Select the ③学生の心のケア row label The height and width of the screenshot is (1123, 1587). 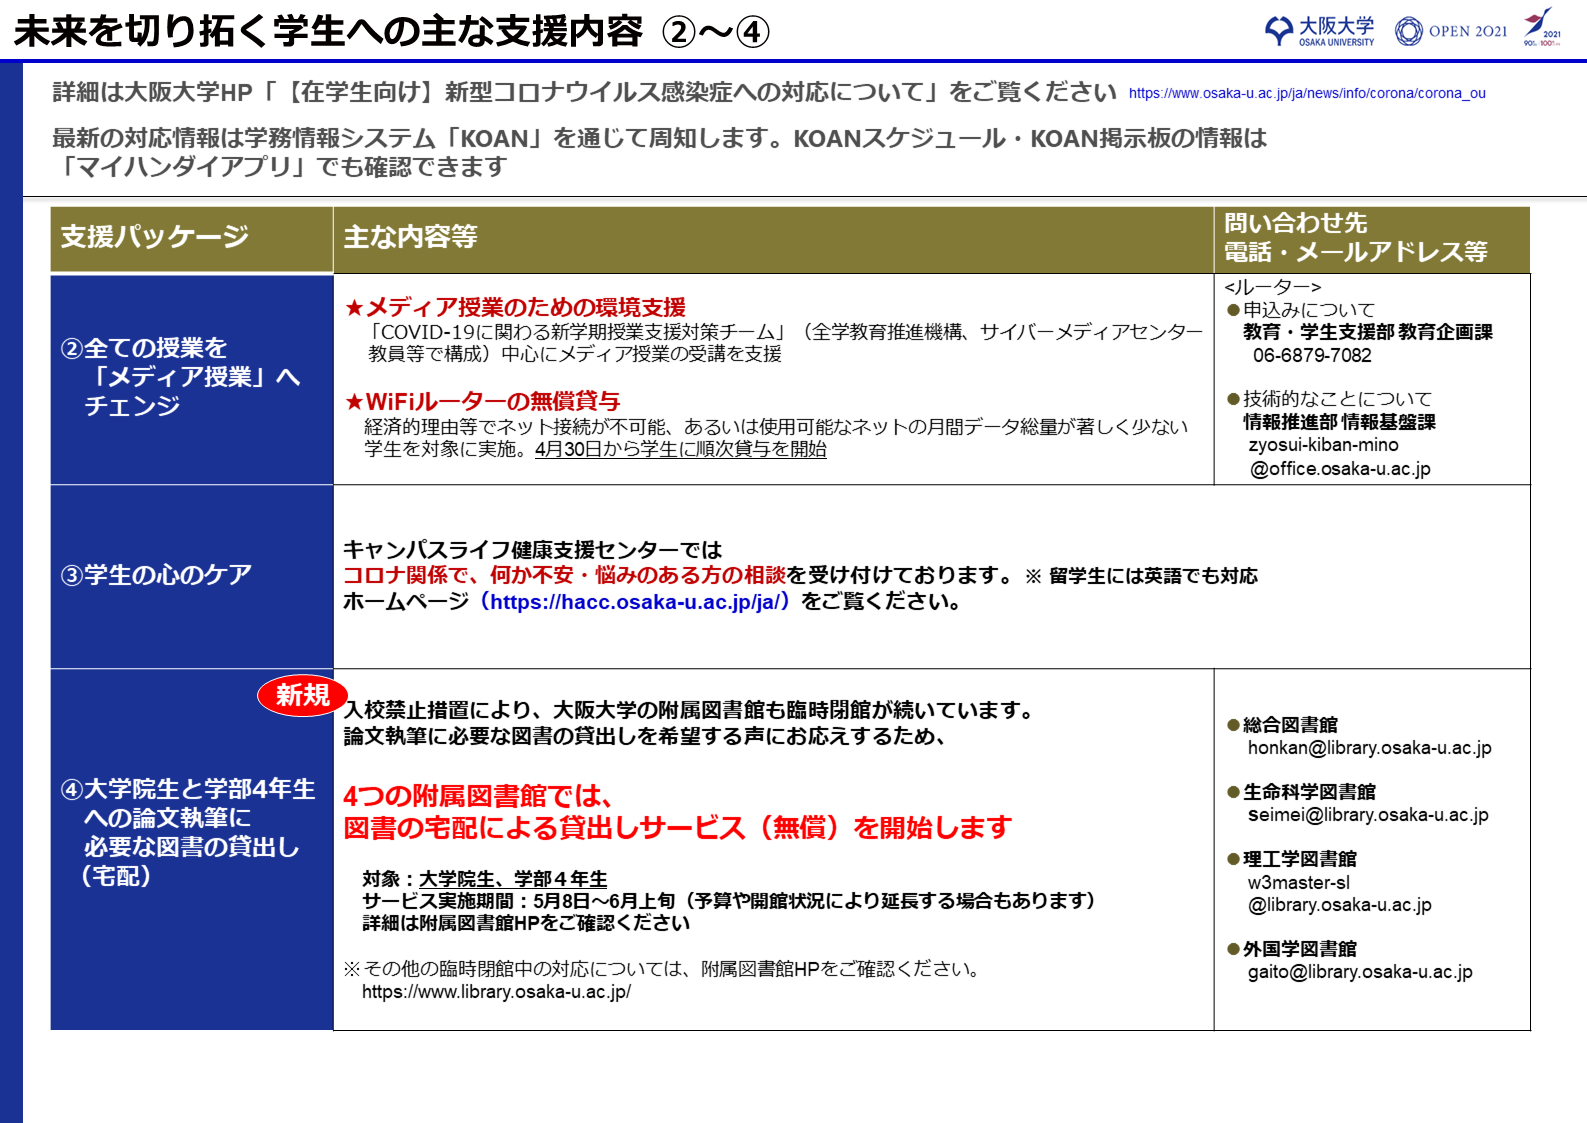pos(156,575)
